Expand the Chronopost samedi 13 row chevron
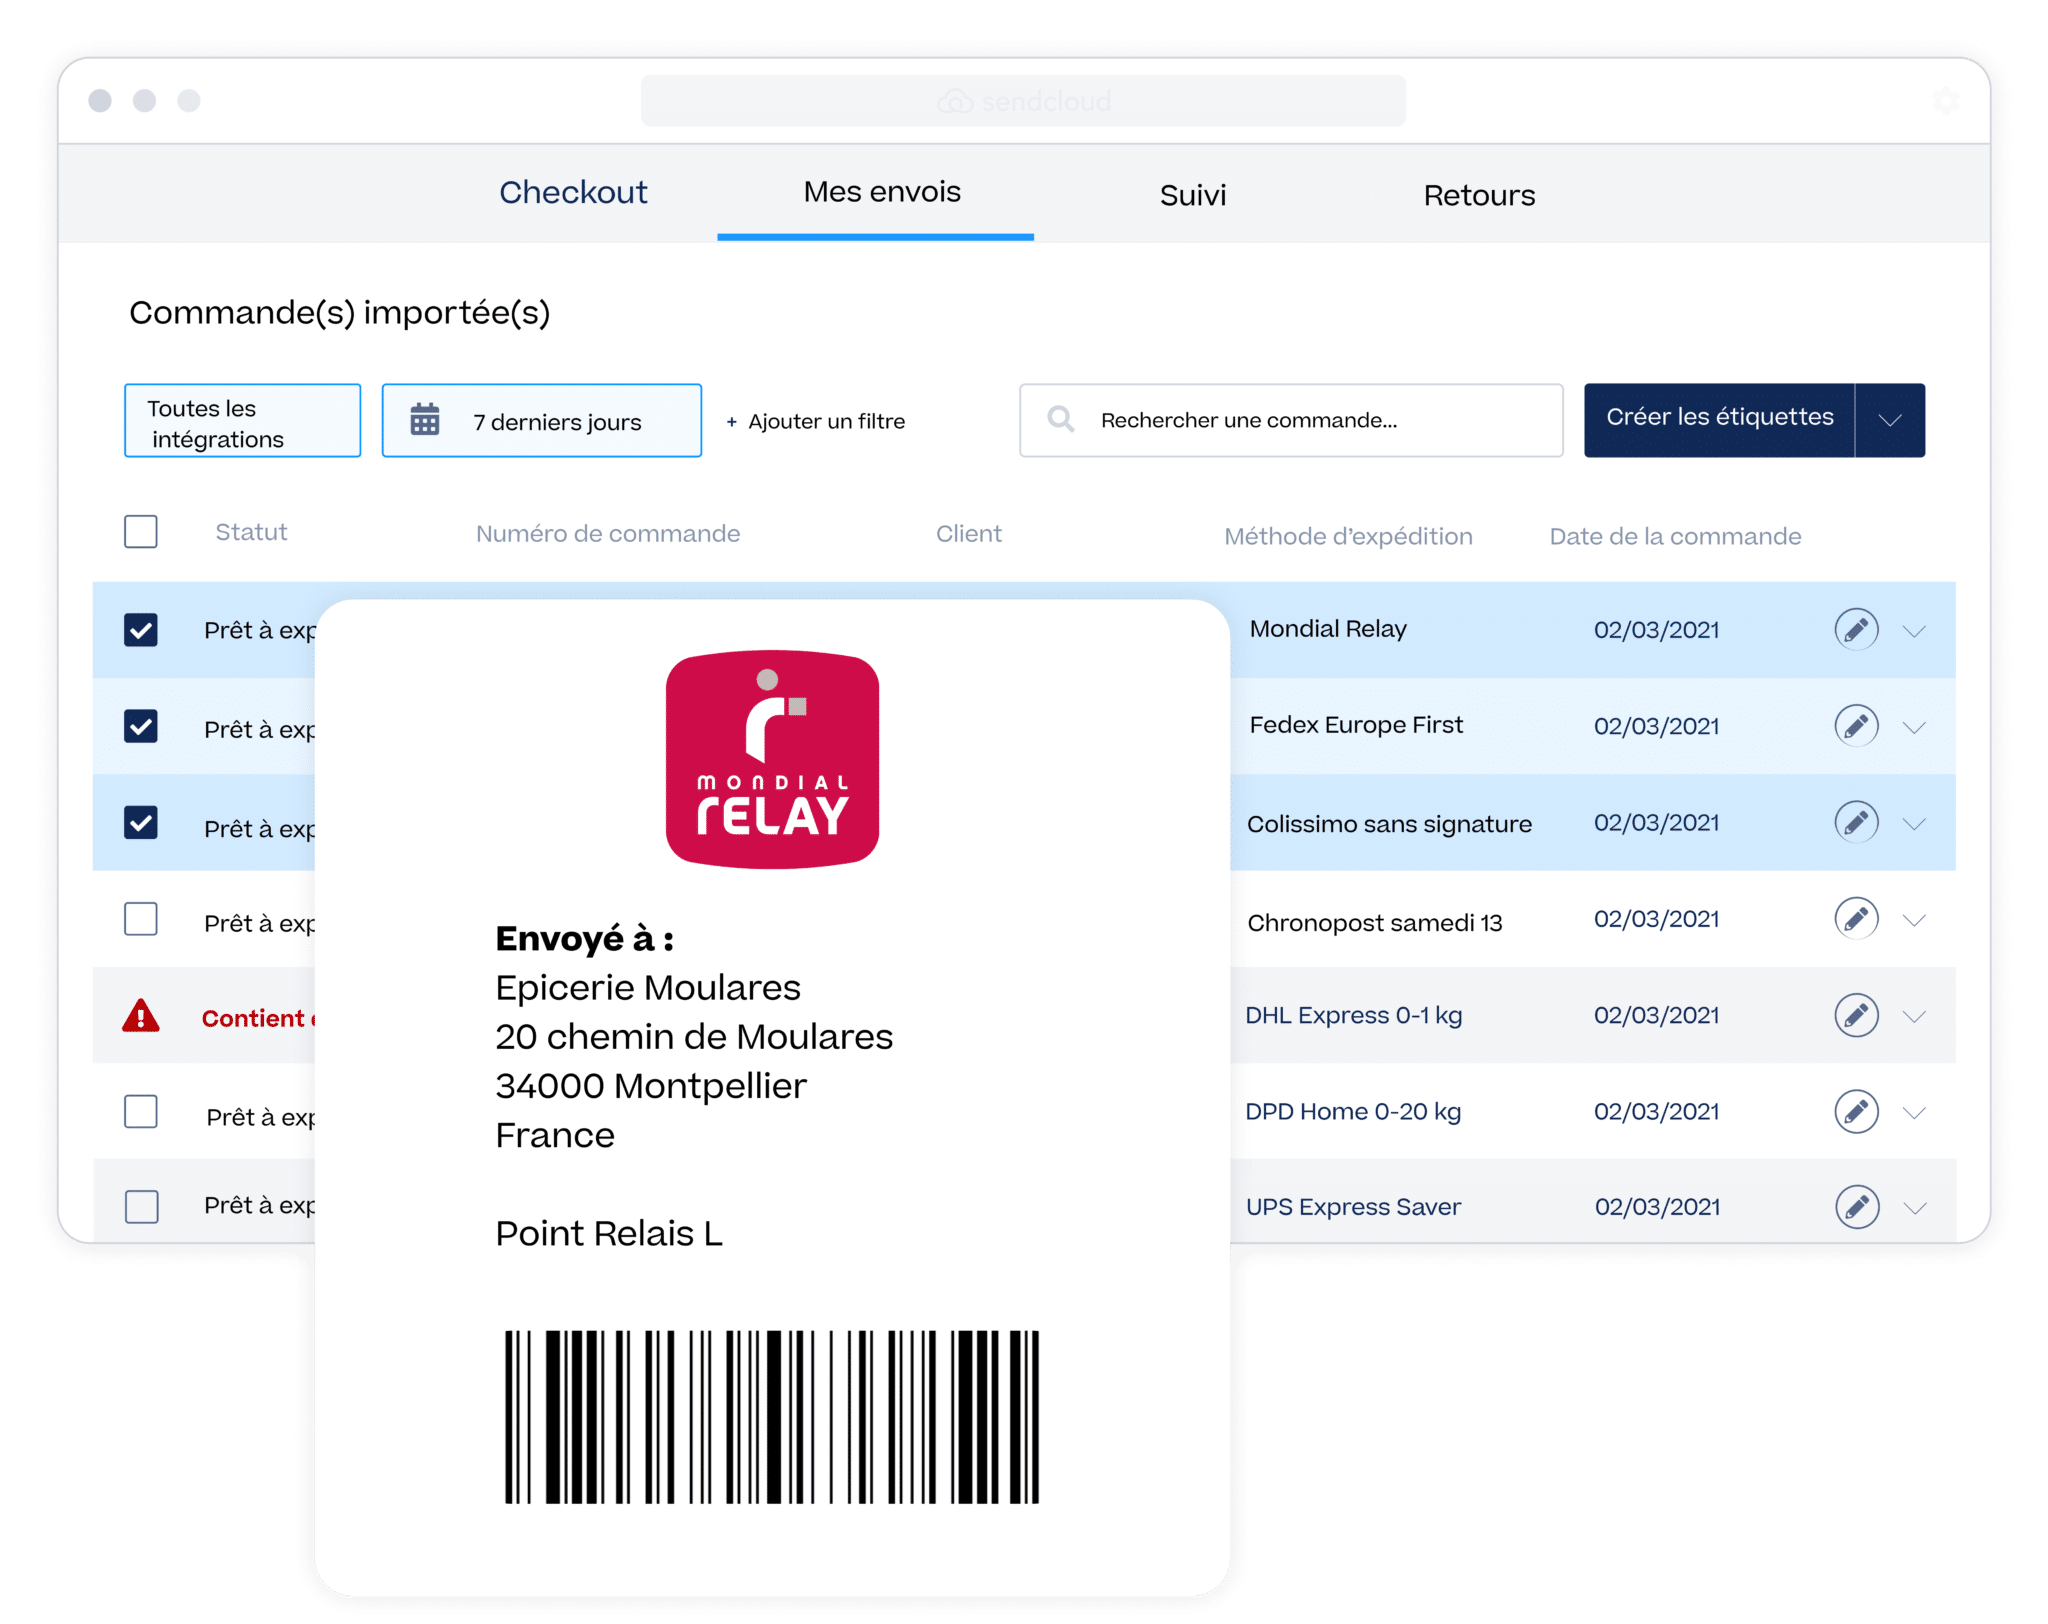Viewport: 2048px width, 1624px height. pyautogui.click(x=1914, y=920)
